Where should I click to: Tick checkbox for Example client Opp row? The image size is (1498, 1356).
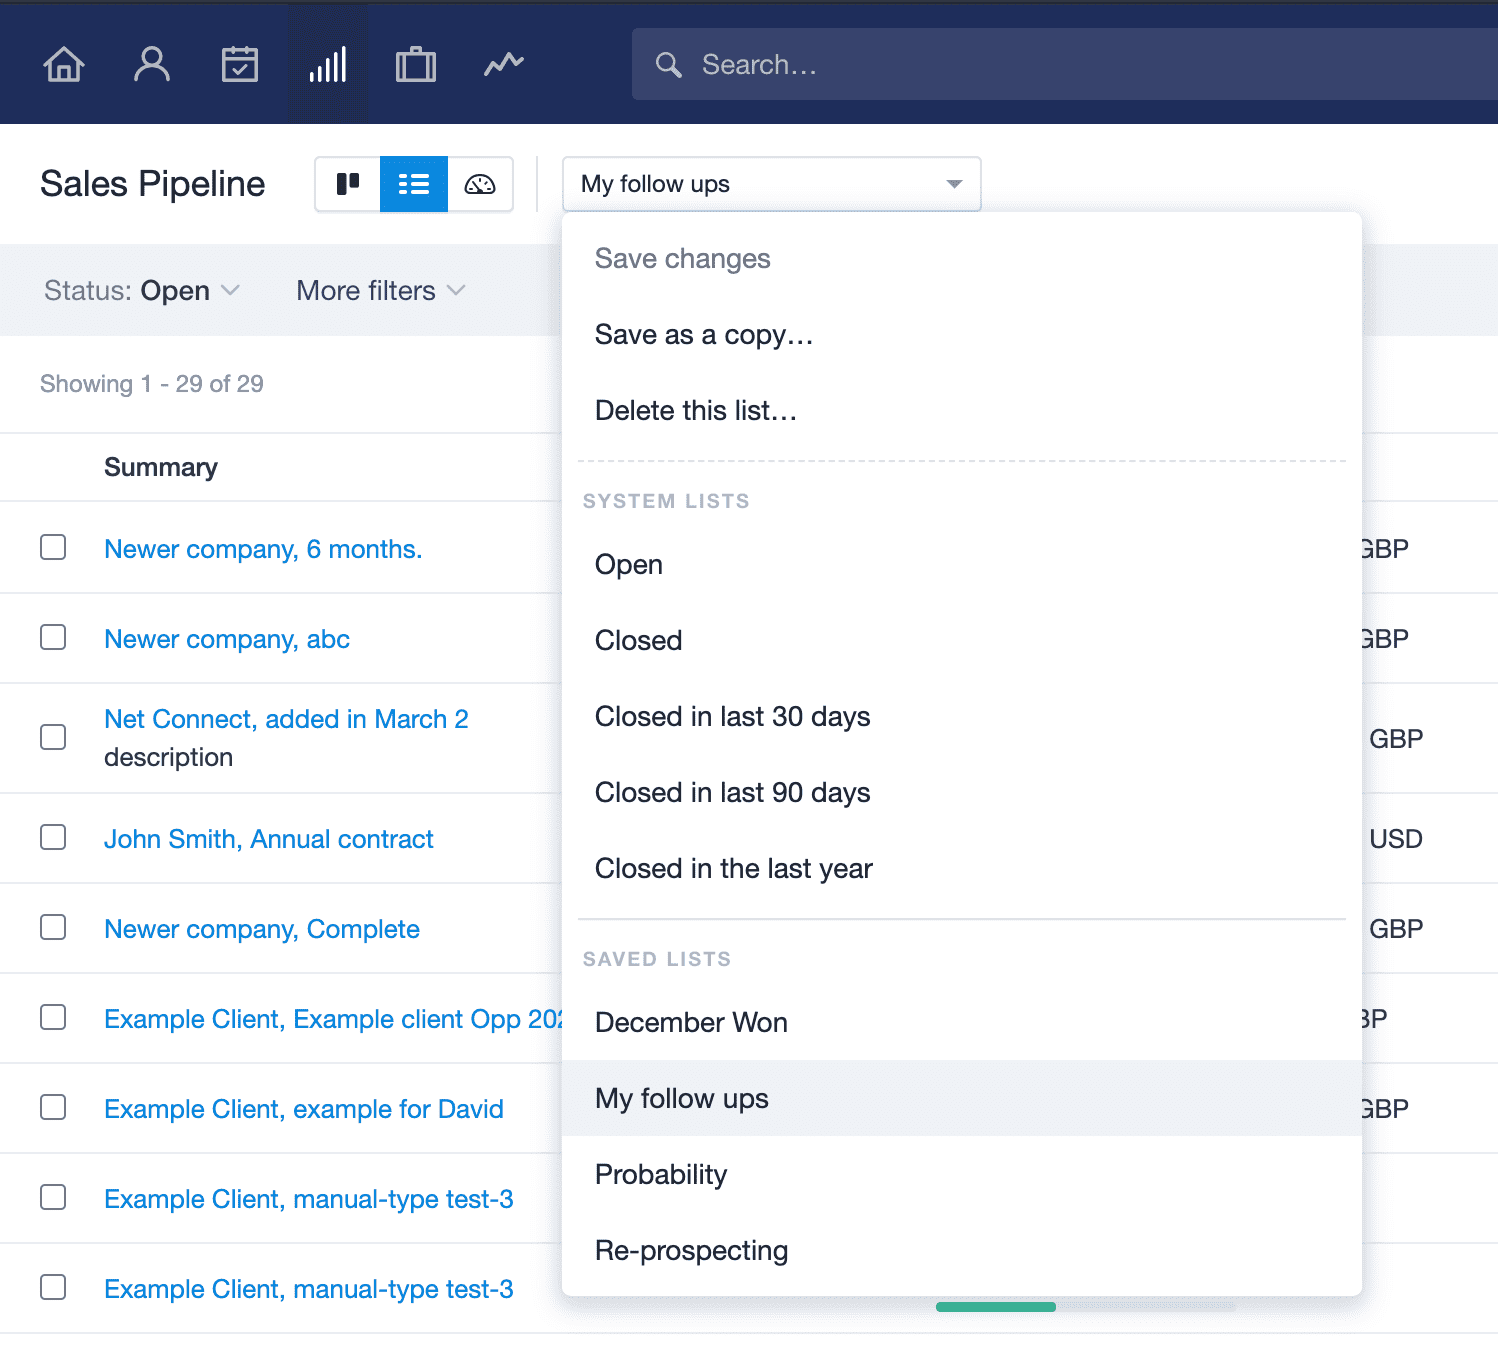point(53,1017)
